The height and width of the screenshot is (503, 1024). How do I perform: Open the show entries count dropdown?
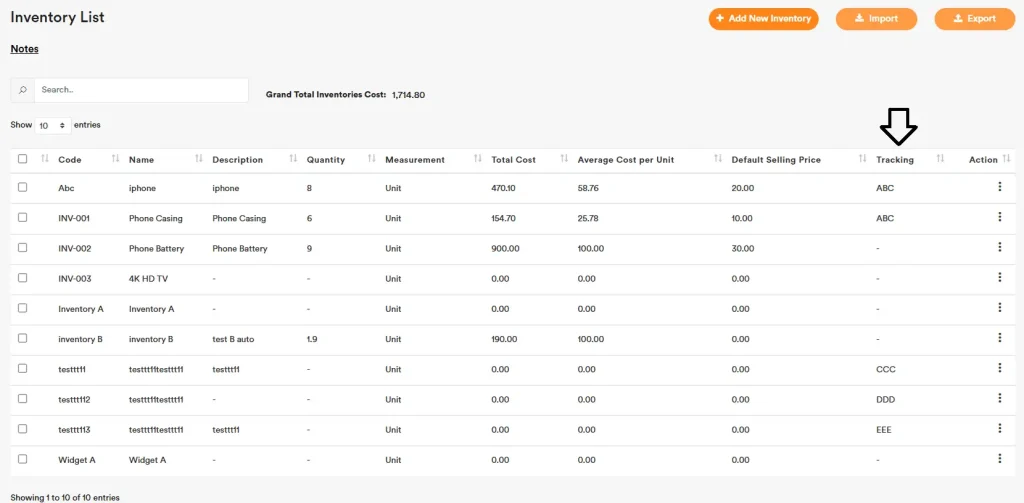click(x=52, y=126)
